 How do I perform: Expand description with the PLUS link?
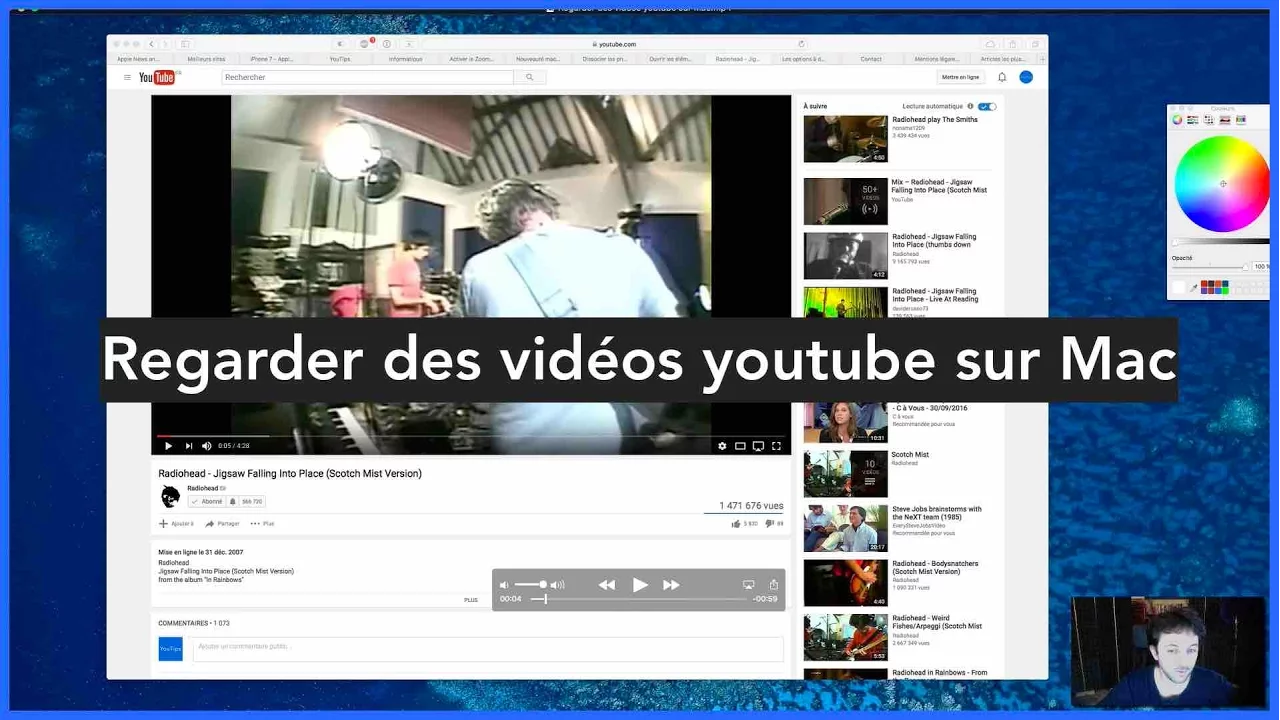471,600
